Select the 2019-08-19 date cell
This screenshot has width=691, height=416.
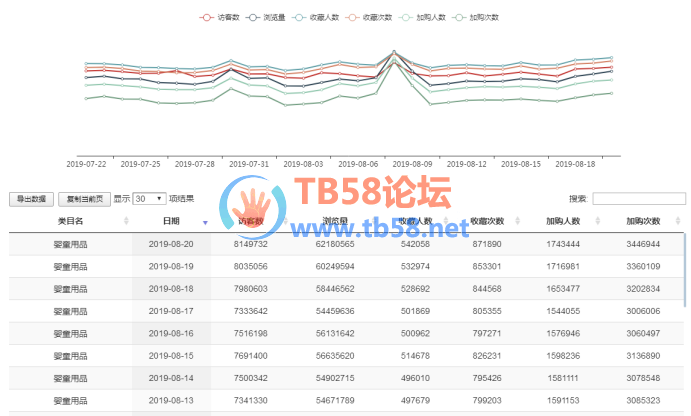coord(171,267)
